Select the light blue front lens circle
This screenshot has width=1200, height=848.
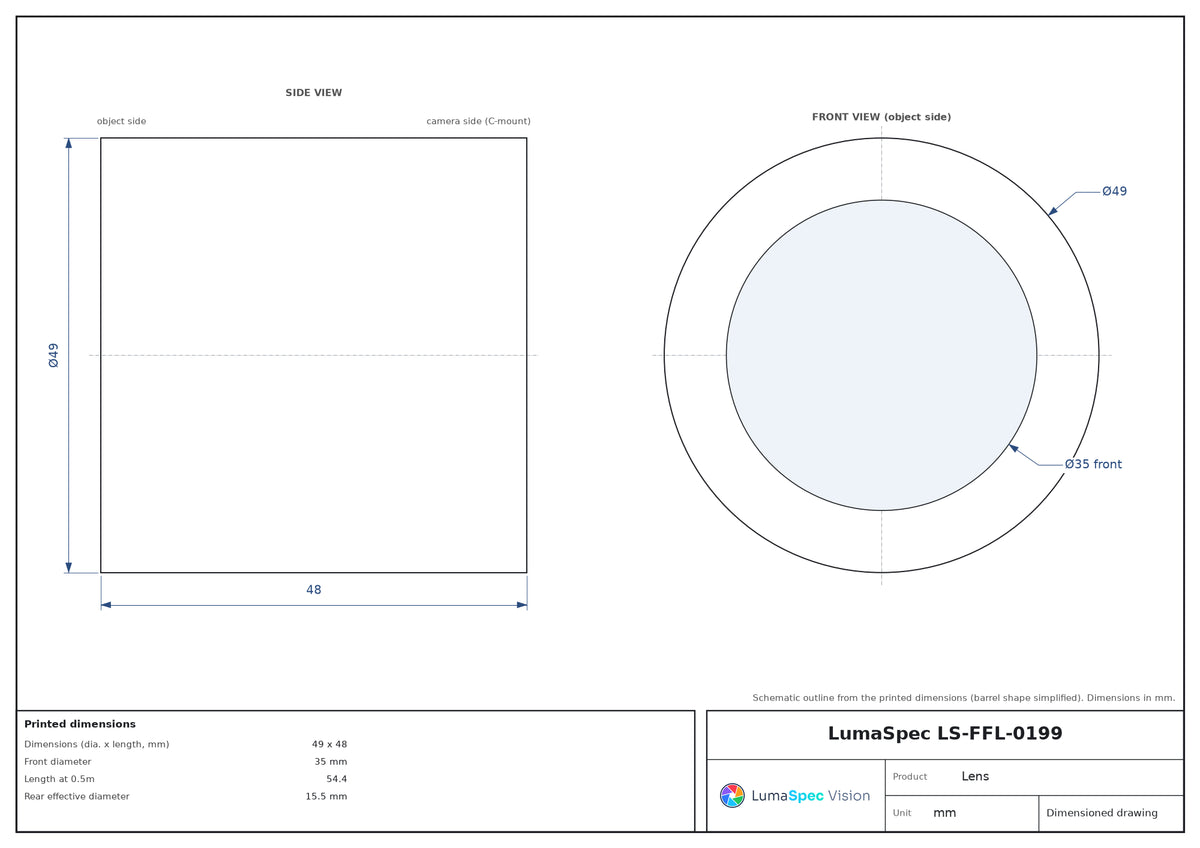(881, 355)
